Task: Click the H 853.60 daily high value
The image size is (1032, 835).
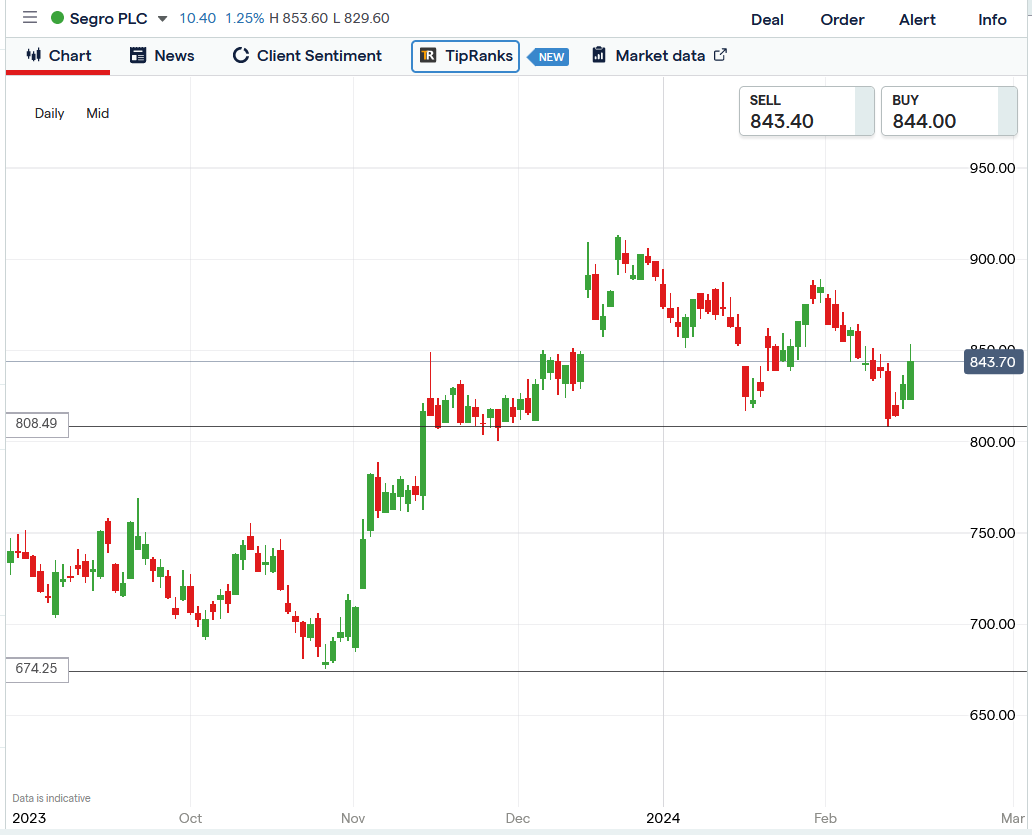Action: (x=298, y=18)
